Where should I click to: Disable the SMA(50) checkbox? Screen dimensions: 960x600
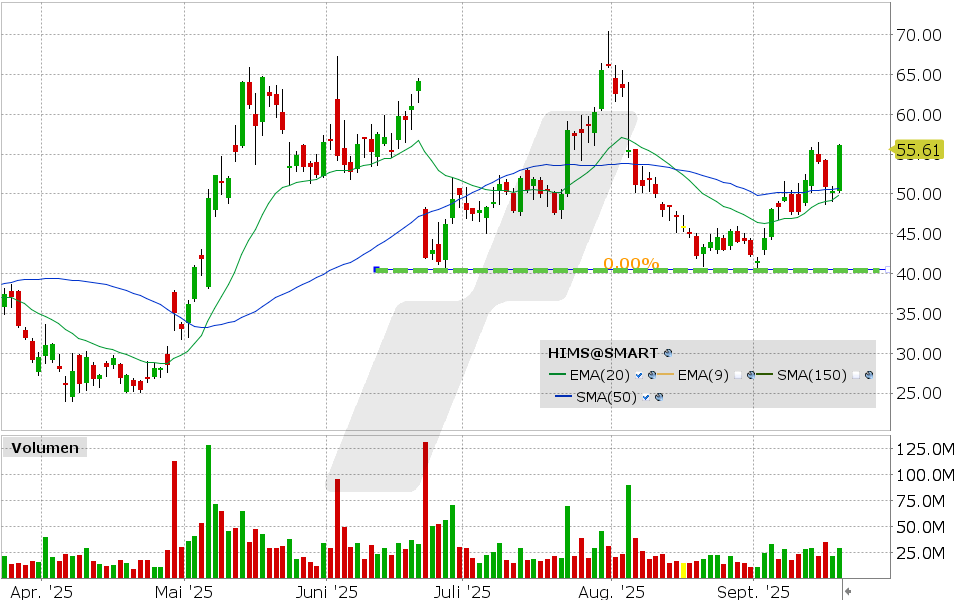[x=647, y=397]
